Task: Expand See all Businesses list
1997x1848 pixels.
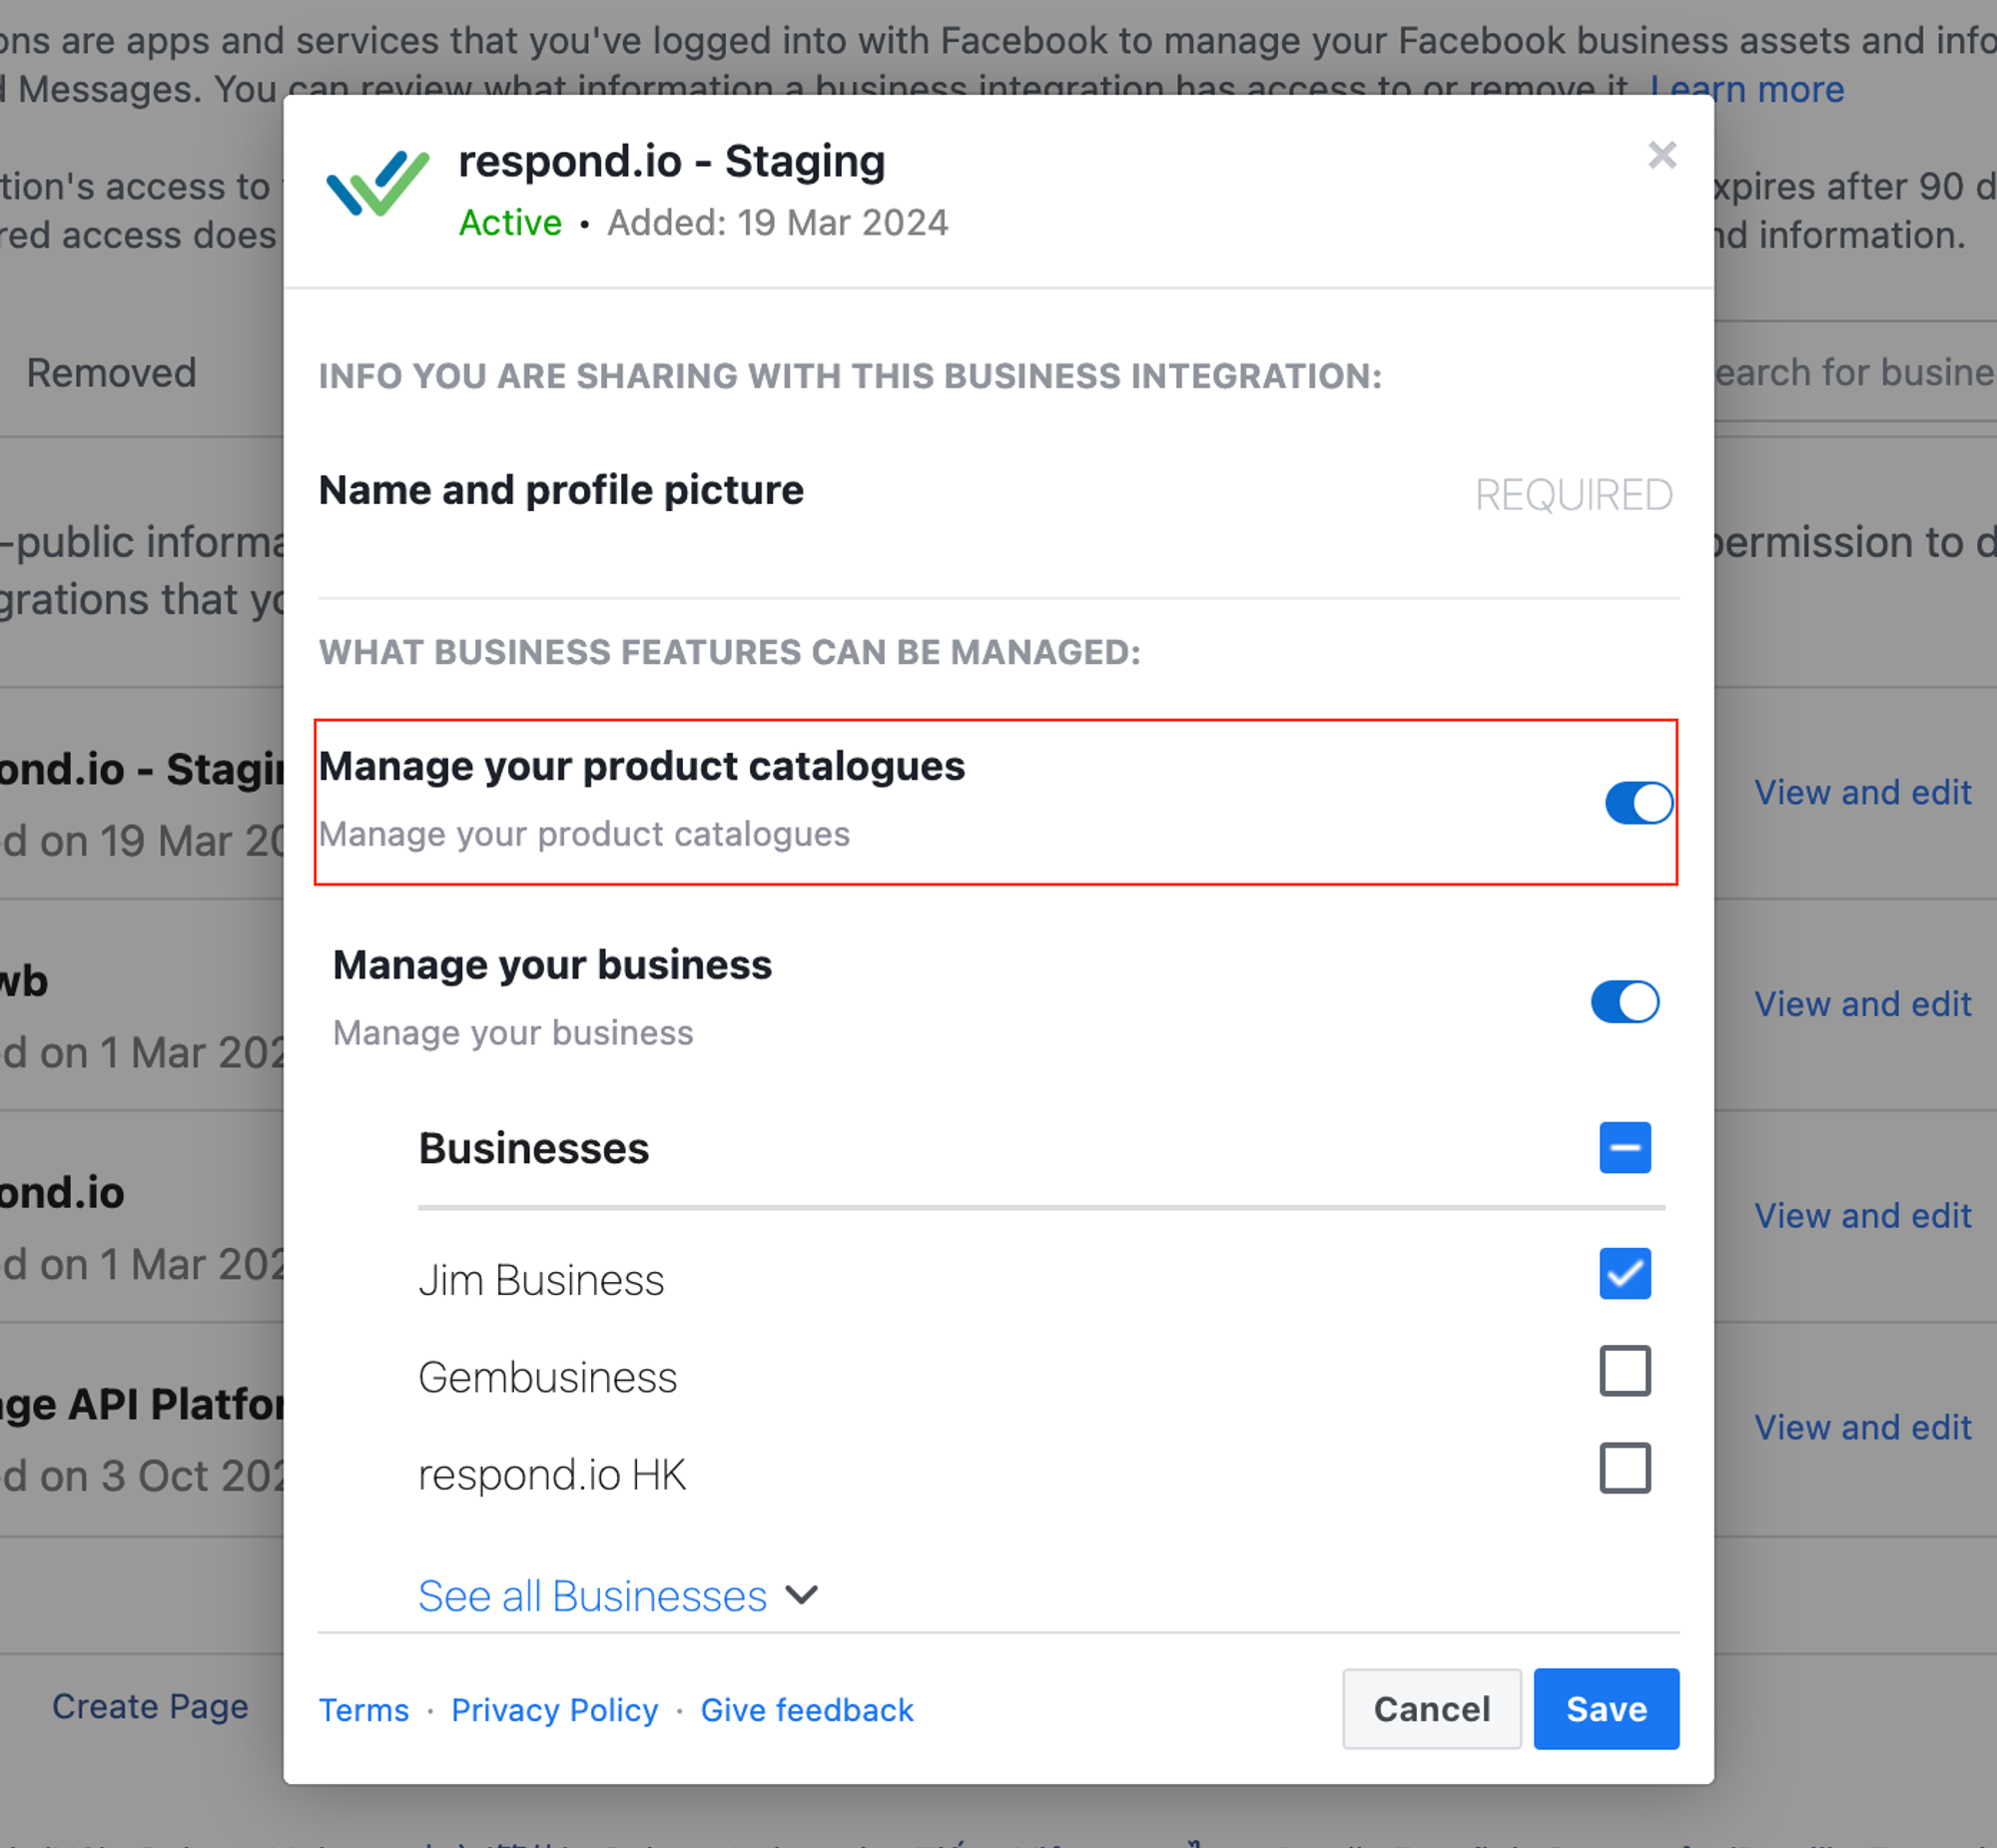Action: click(x=592, y=1595)
